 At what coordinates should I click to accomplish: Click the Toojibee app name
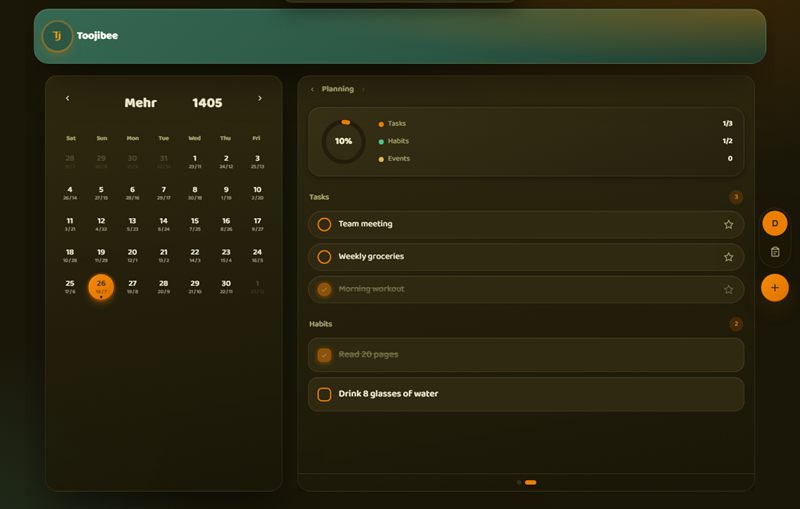click(x=97, y=36)
